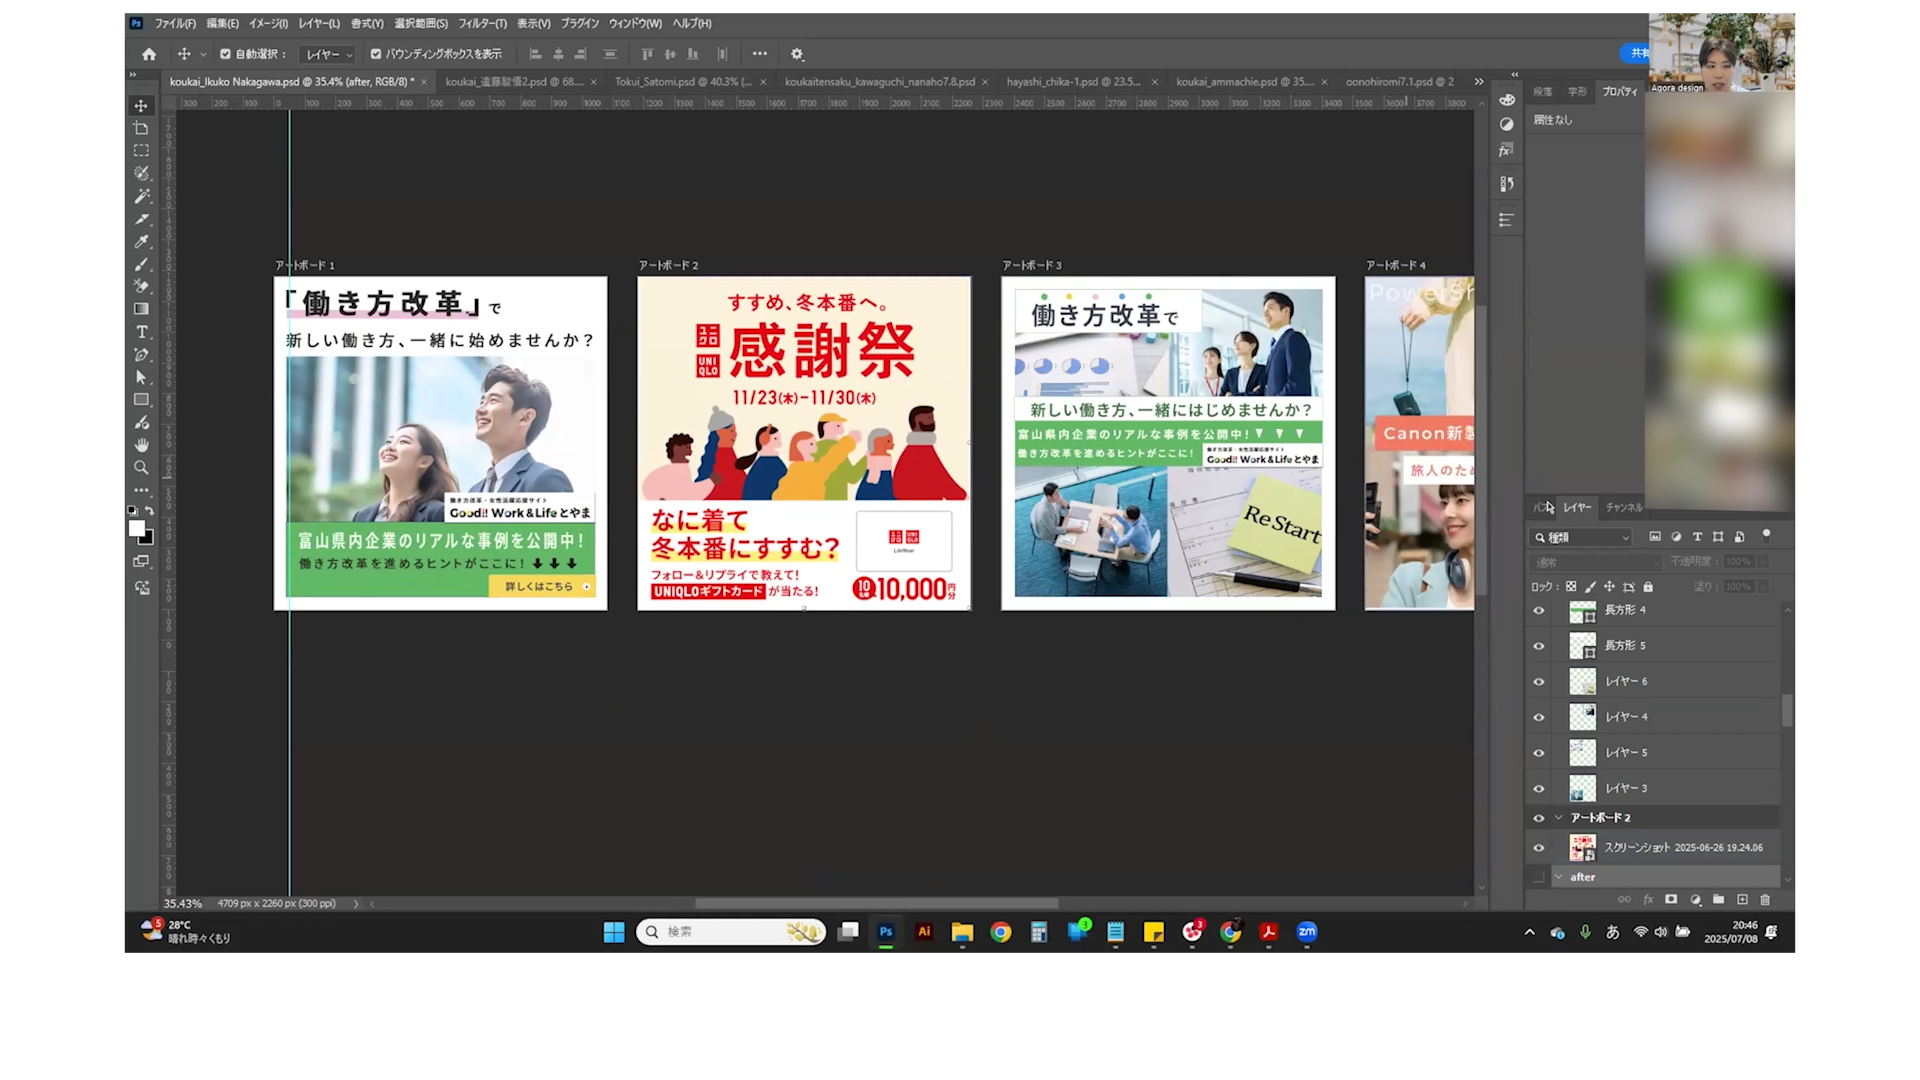Click the foreground color swatch
The image size is (1920, 1080).
136,528
